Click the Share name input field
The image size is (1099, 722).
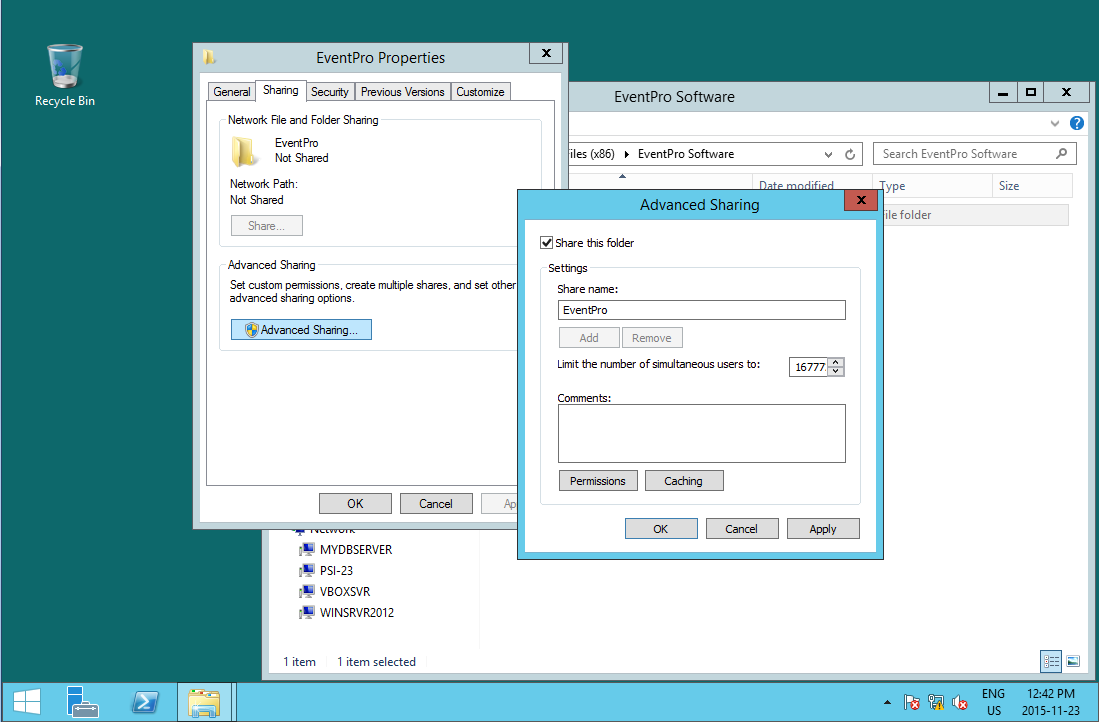click(x=702, y=310)
